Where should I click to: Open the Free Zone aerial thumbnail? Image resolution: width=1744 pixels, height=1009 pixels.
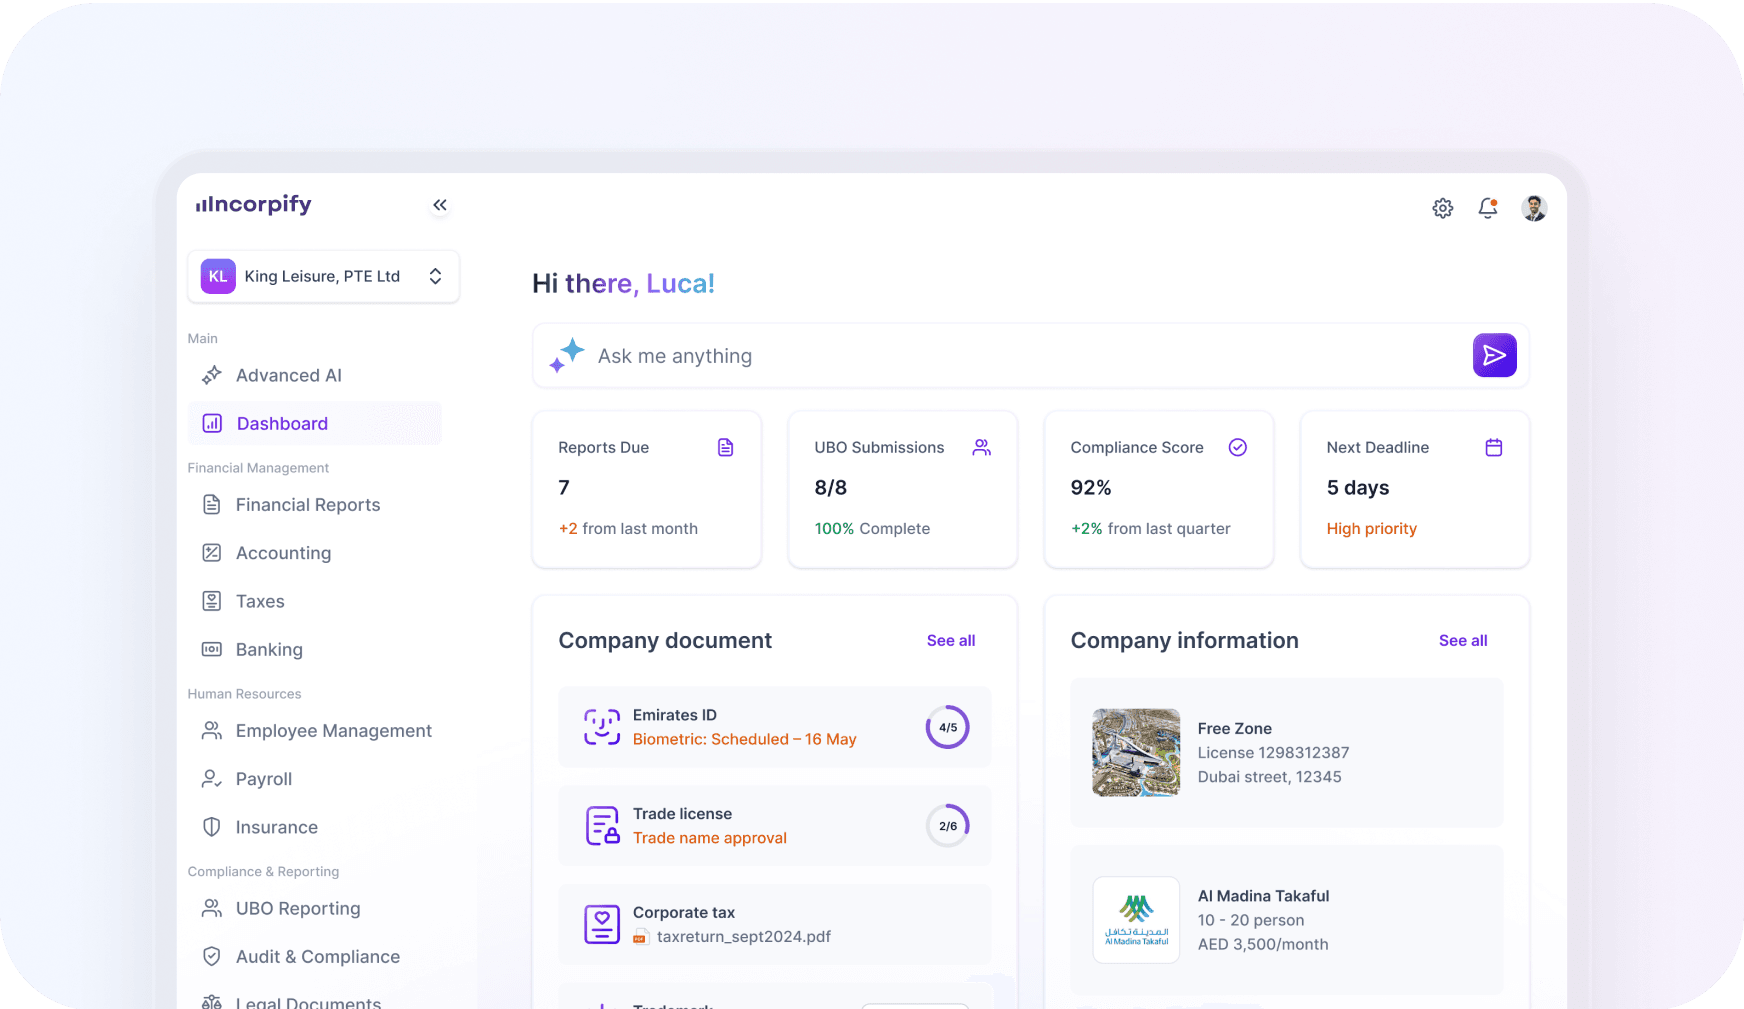pos(1136,753)
